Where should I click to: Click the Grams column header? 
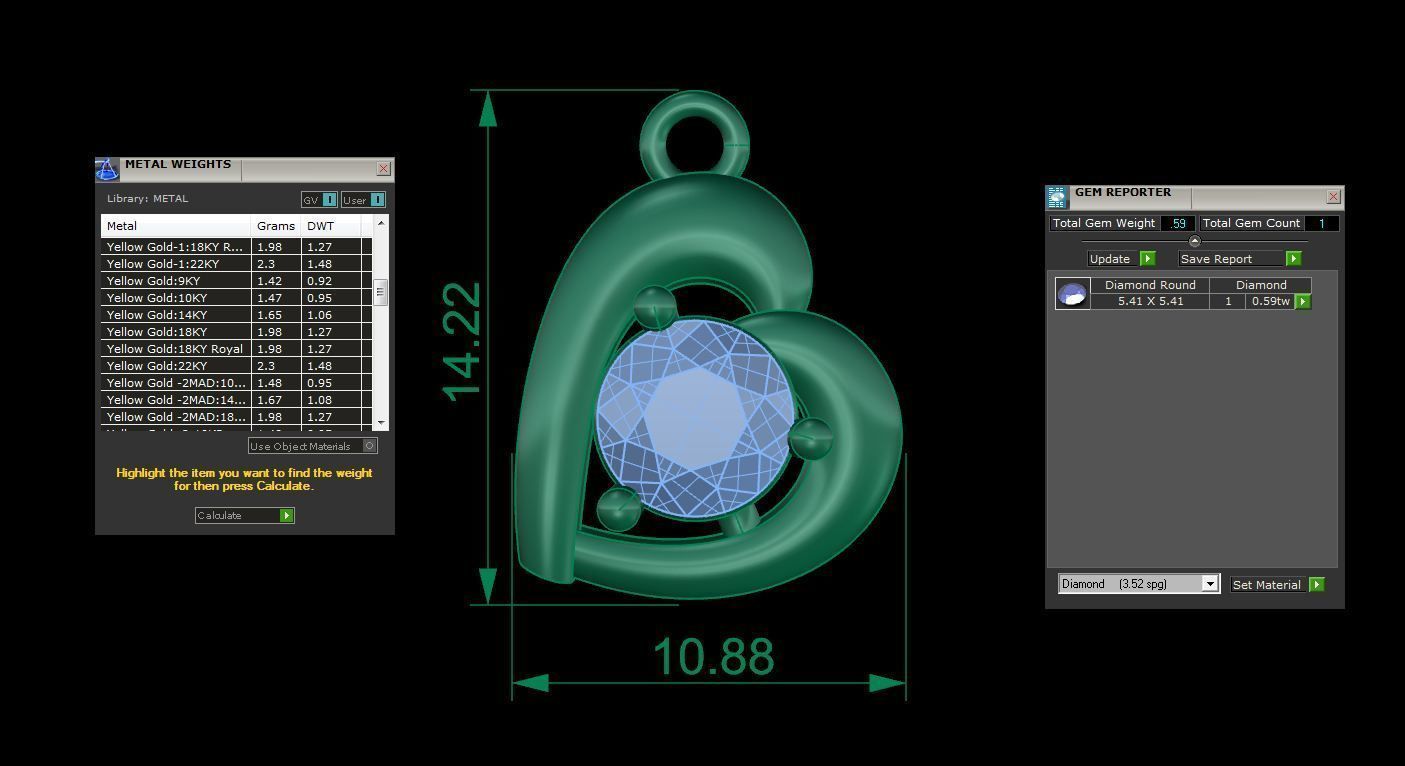coord(276,226)
